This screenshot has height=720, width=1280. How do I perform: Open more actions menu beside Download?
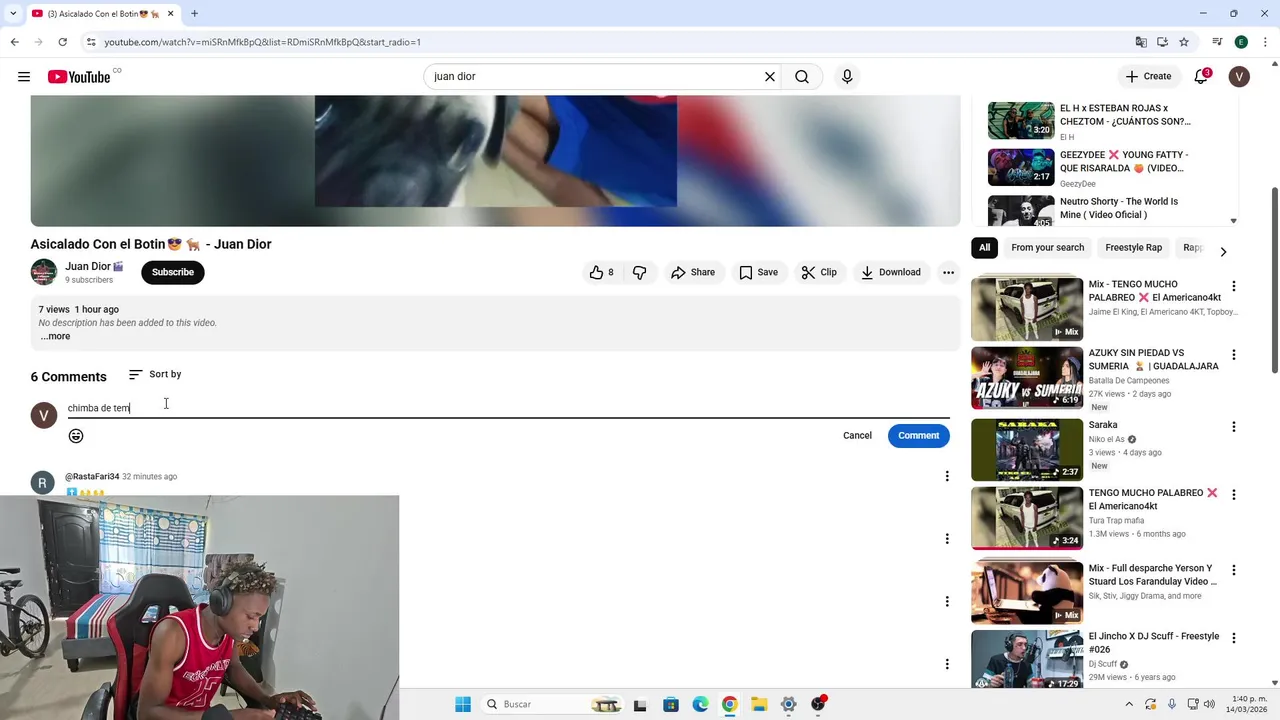(x=948, y=272)
